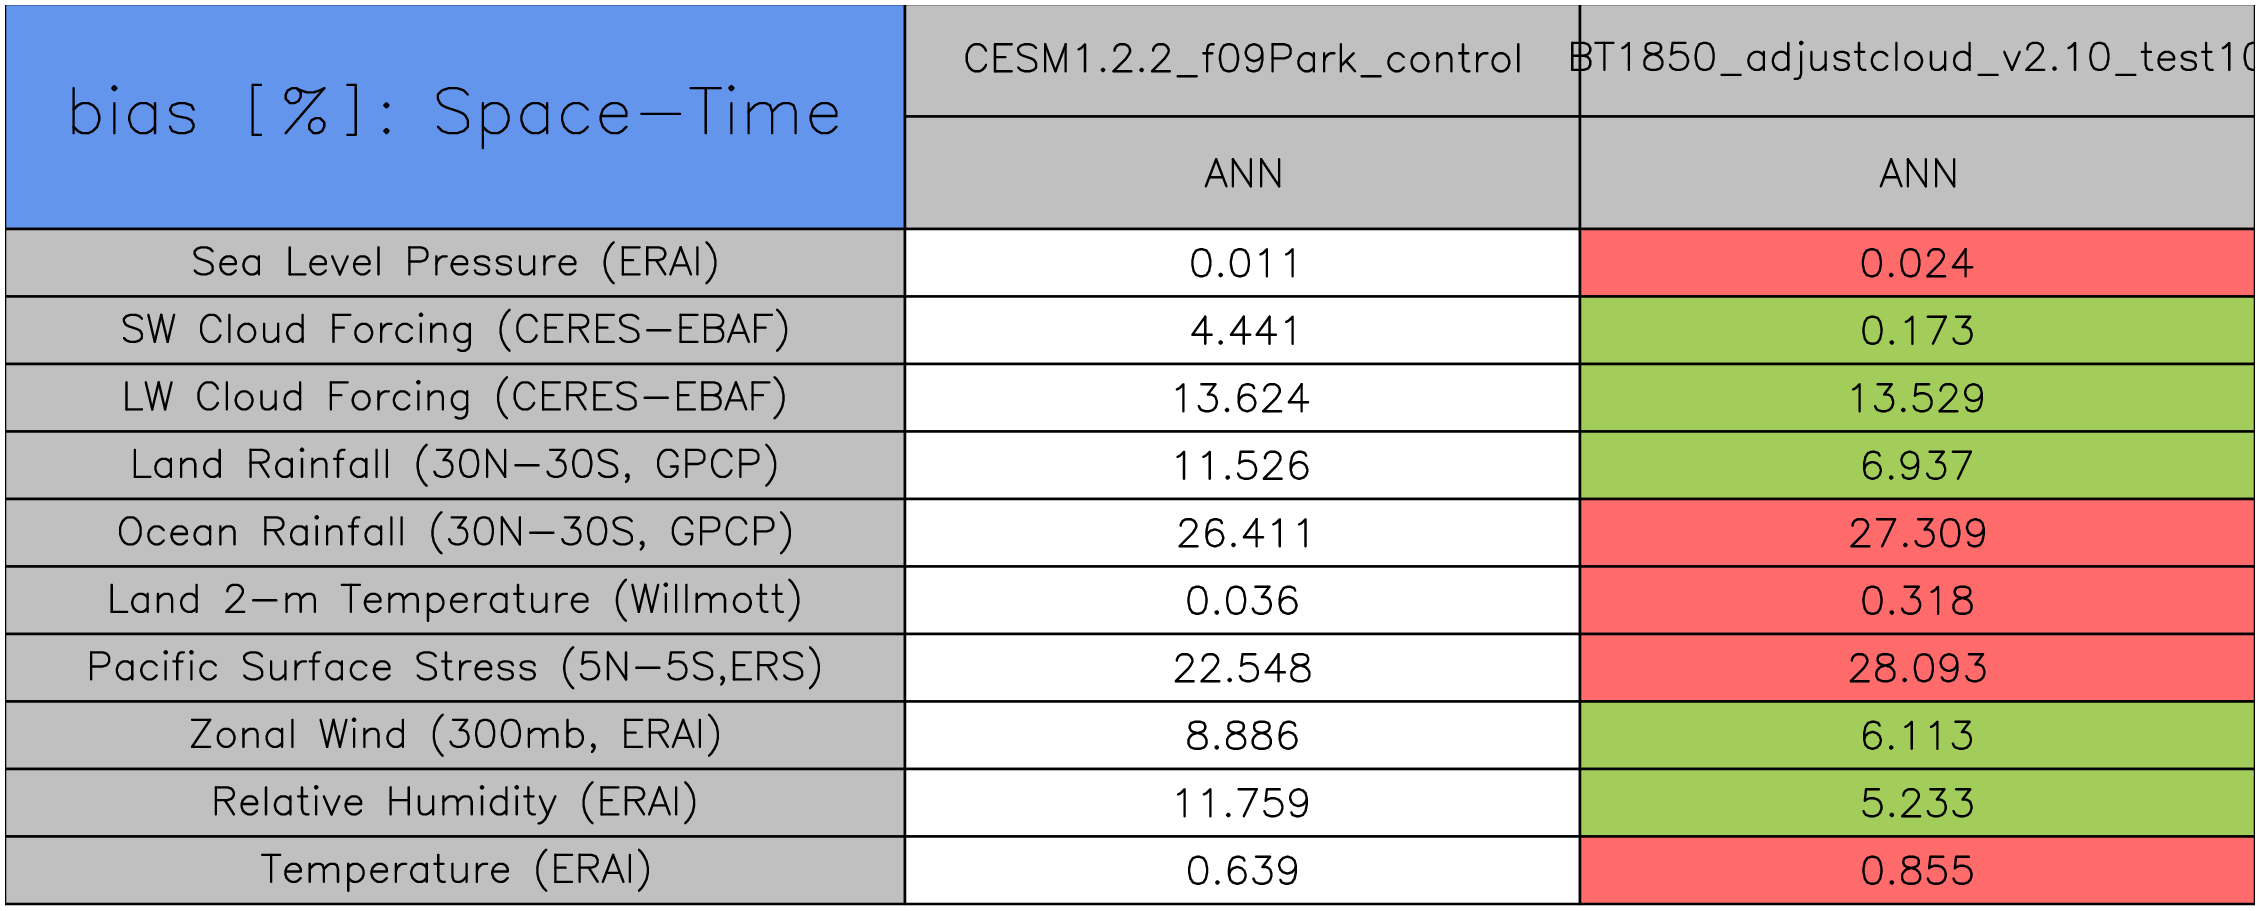Click the red cell showing 0.024
2260x911 pixels.
[x=1916, y=263]
